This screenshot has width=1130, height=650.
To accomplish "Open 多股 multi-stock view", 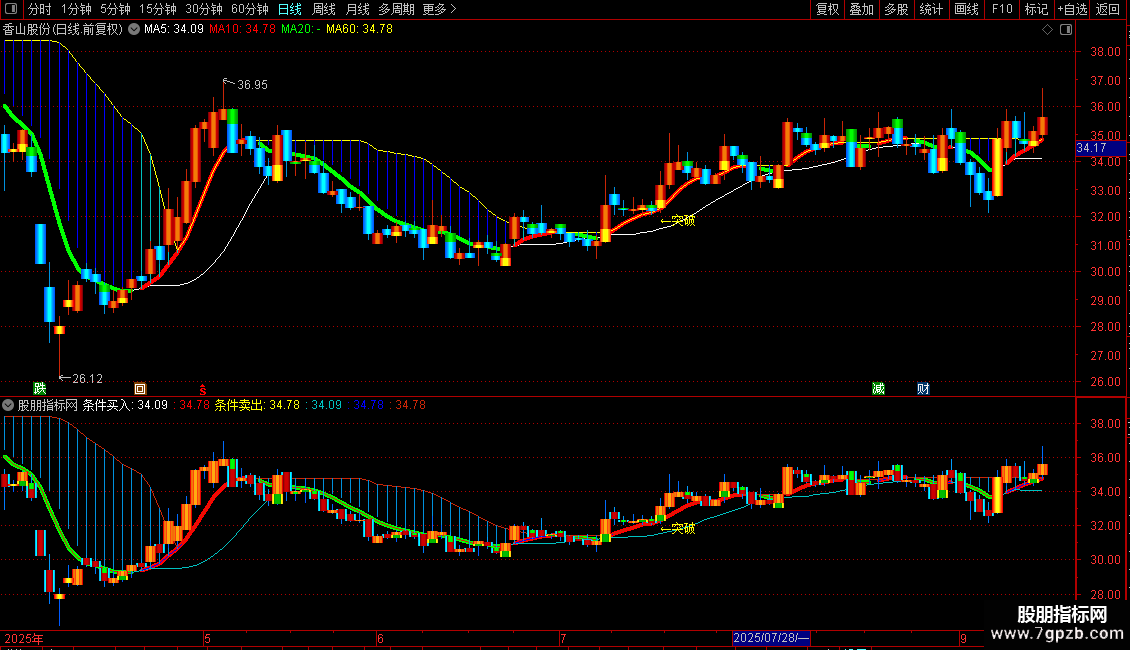I will pos(896,9).
